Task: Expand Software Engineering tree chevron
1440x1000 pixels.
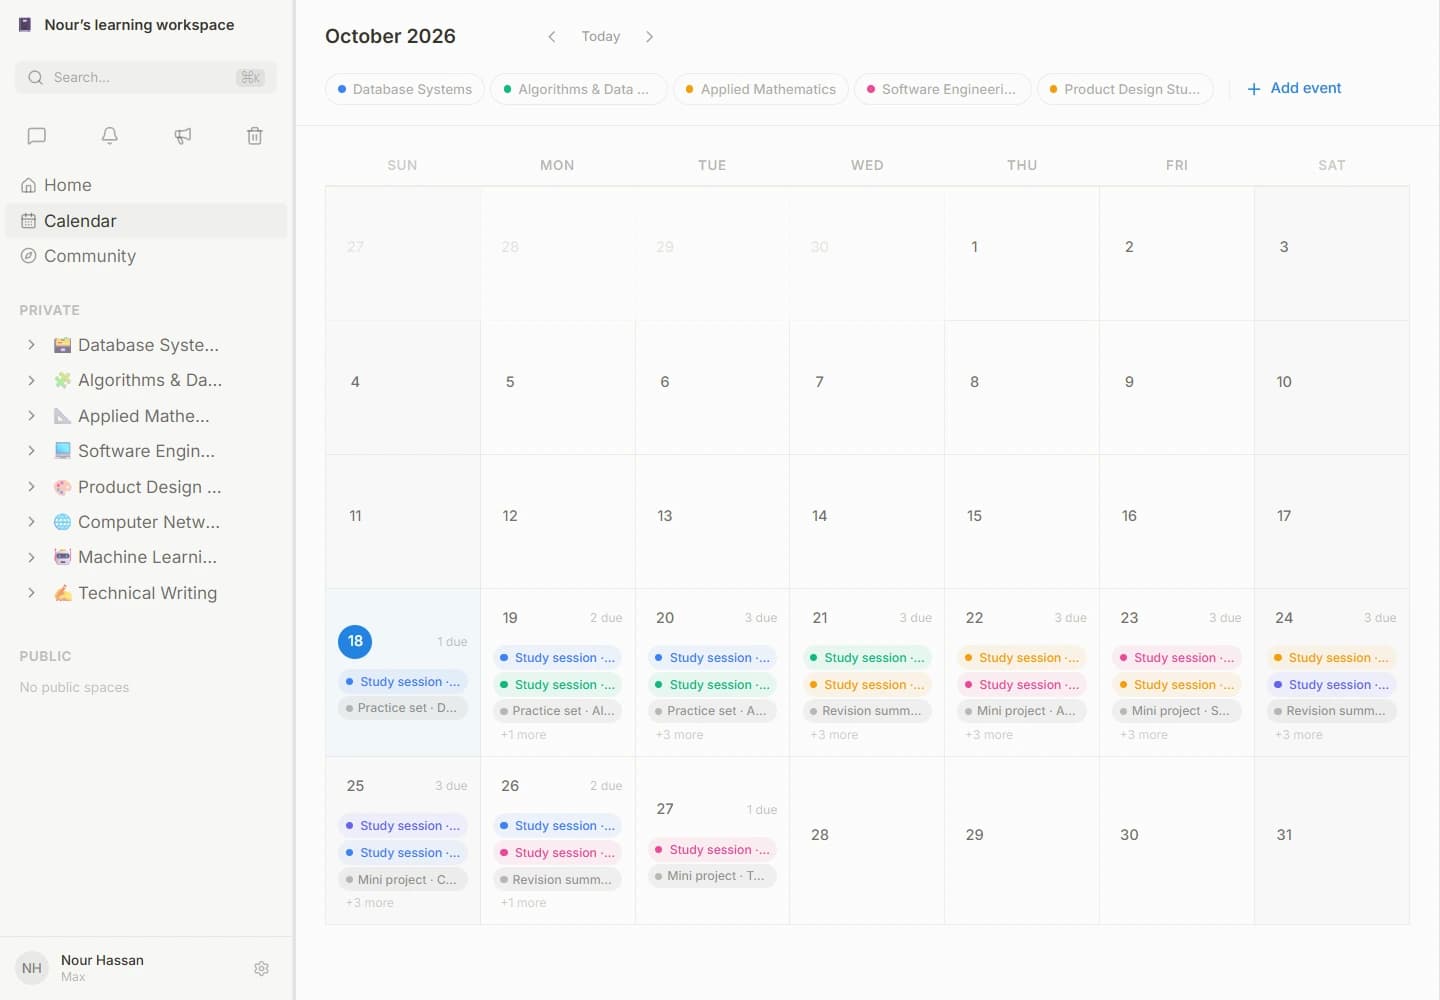Action: pyautogui.click(x=31, y=451)
